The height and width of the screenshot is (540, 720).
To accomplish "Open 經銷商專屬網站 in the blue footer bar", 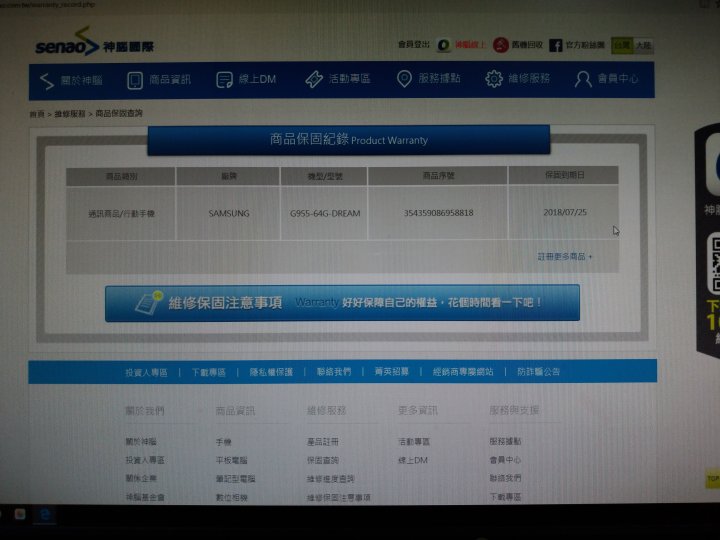I will click(463, 371).
